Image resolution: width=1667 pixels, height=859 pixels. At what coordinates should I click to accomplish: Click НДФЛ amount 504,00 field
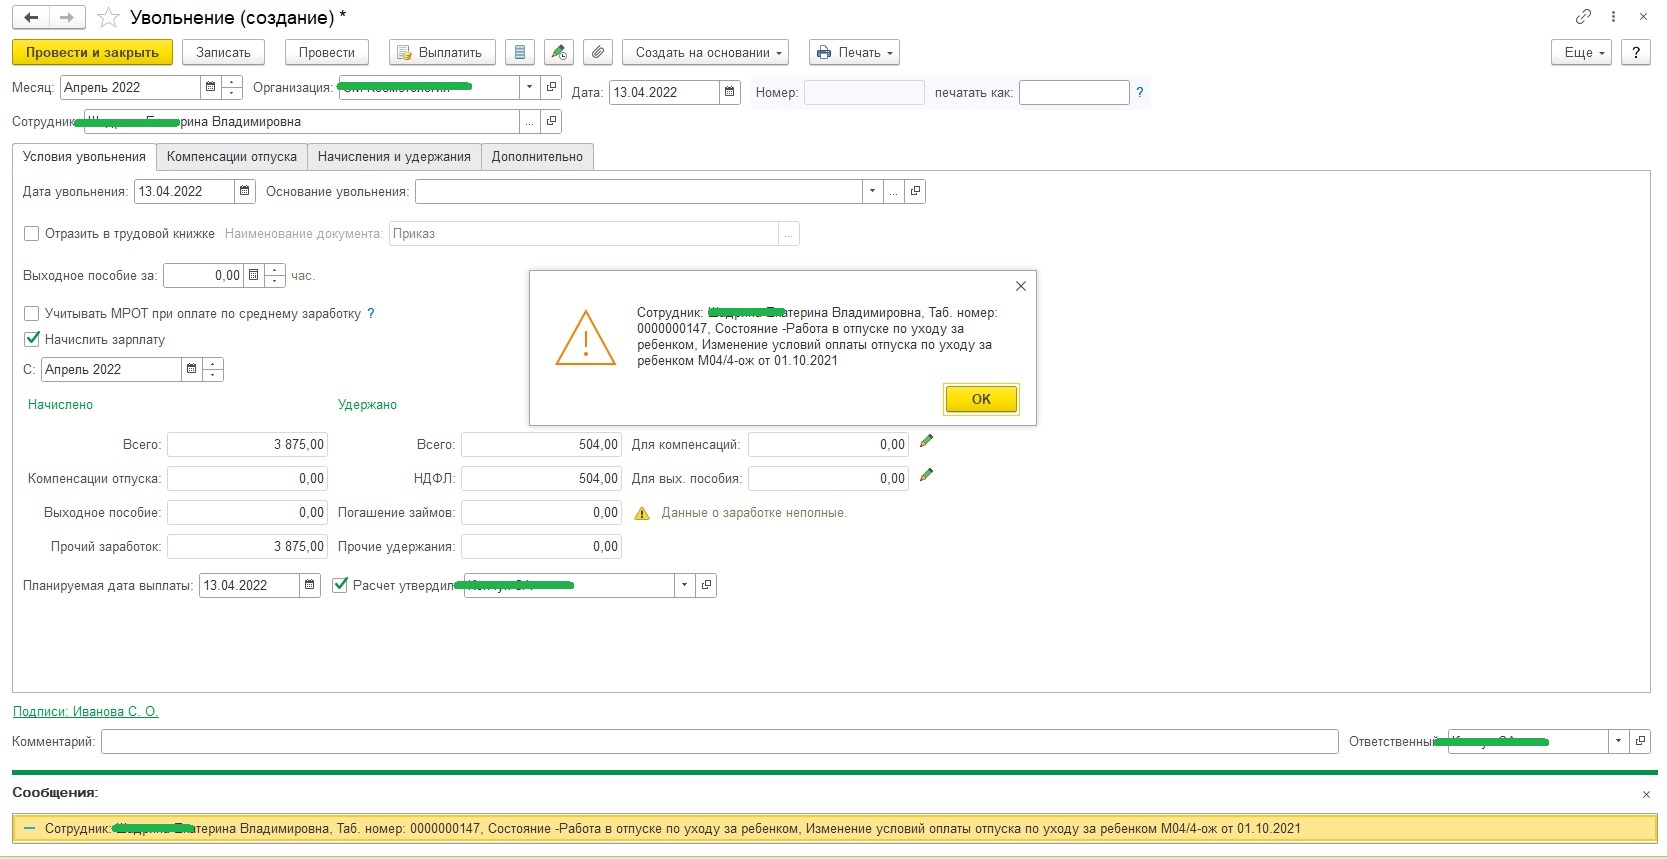click(541, 478)
